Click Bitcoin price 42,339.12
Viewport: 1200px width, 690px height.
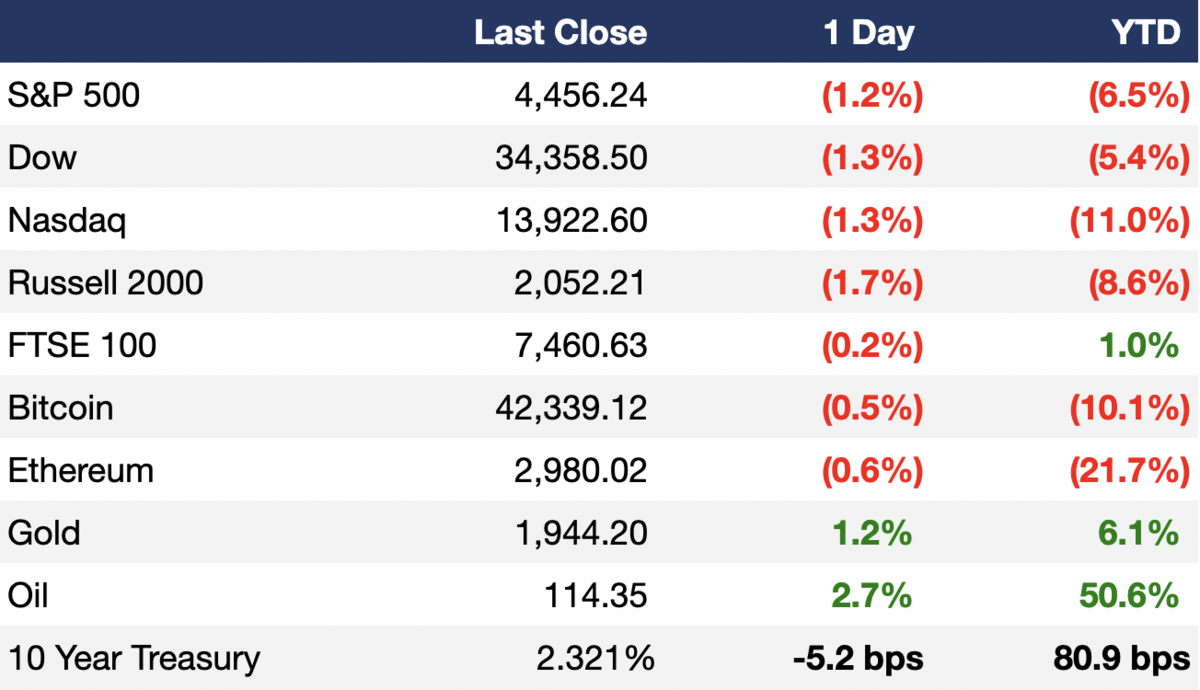(x=571, y=408)
